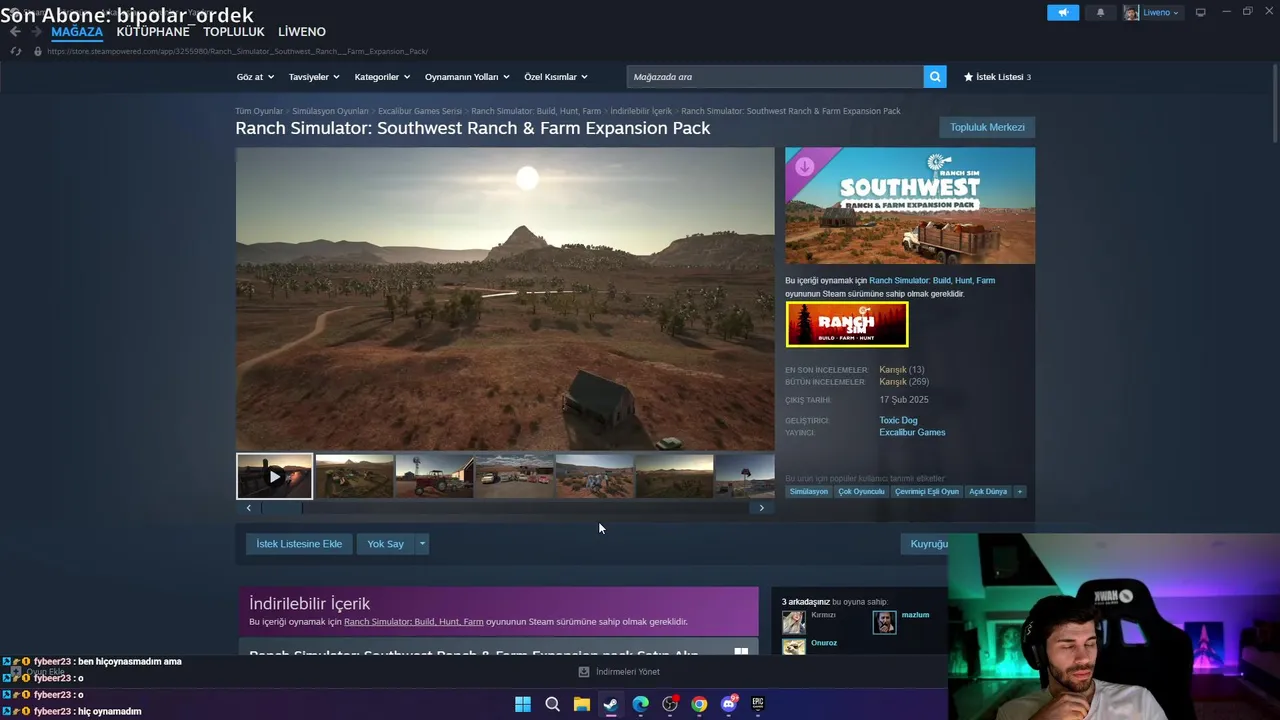The image size is (1280, 720).
Task: Click the Steam store URL address bar
Action: (238, 51)
